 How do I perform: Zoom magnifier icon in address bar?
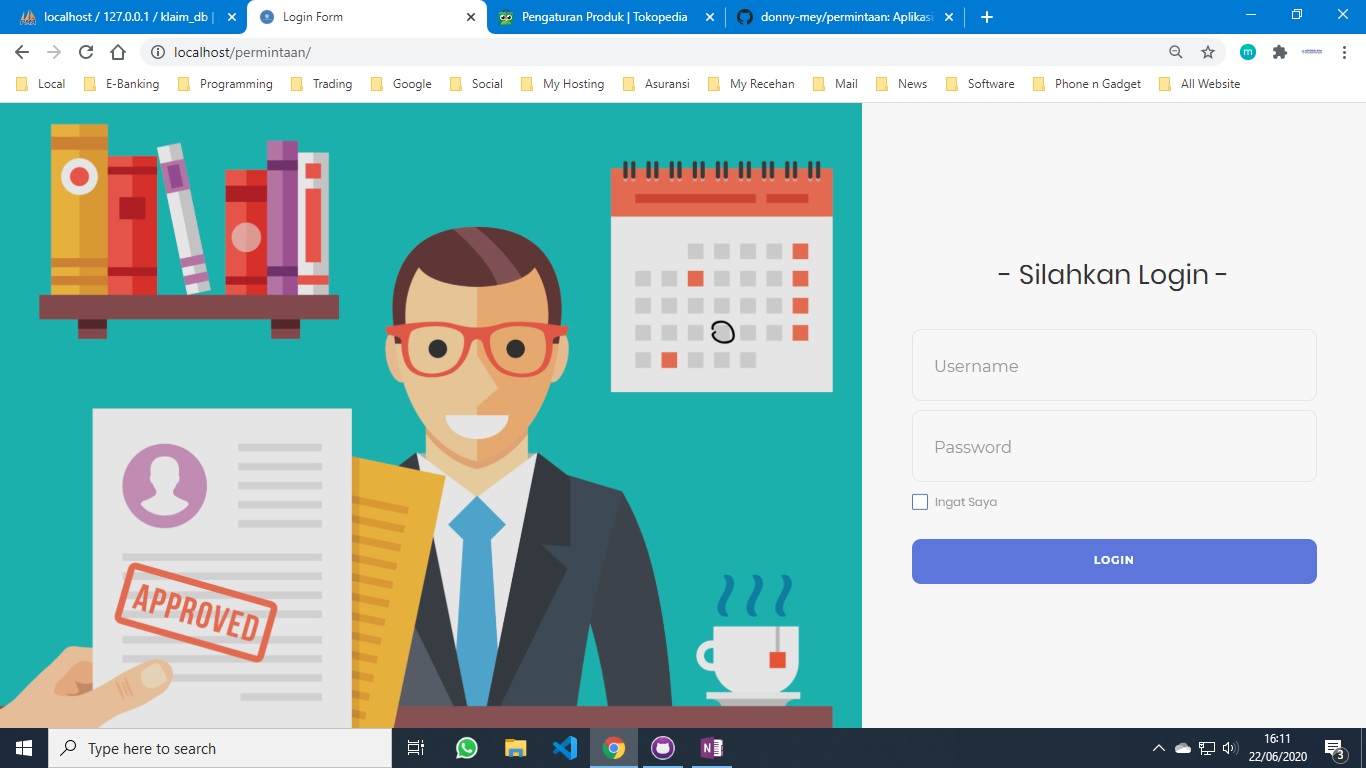pyautogui.click(x=1176, y=52)
